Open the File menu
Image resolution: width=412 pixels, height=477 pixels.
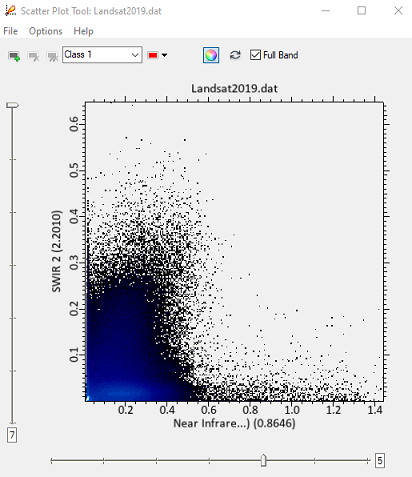11,31
